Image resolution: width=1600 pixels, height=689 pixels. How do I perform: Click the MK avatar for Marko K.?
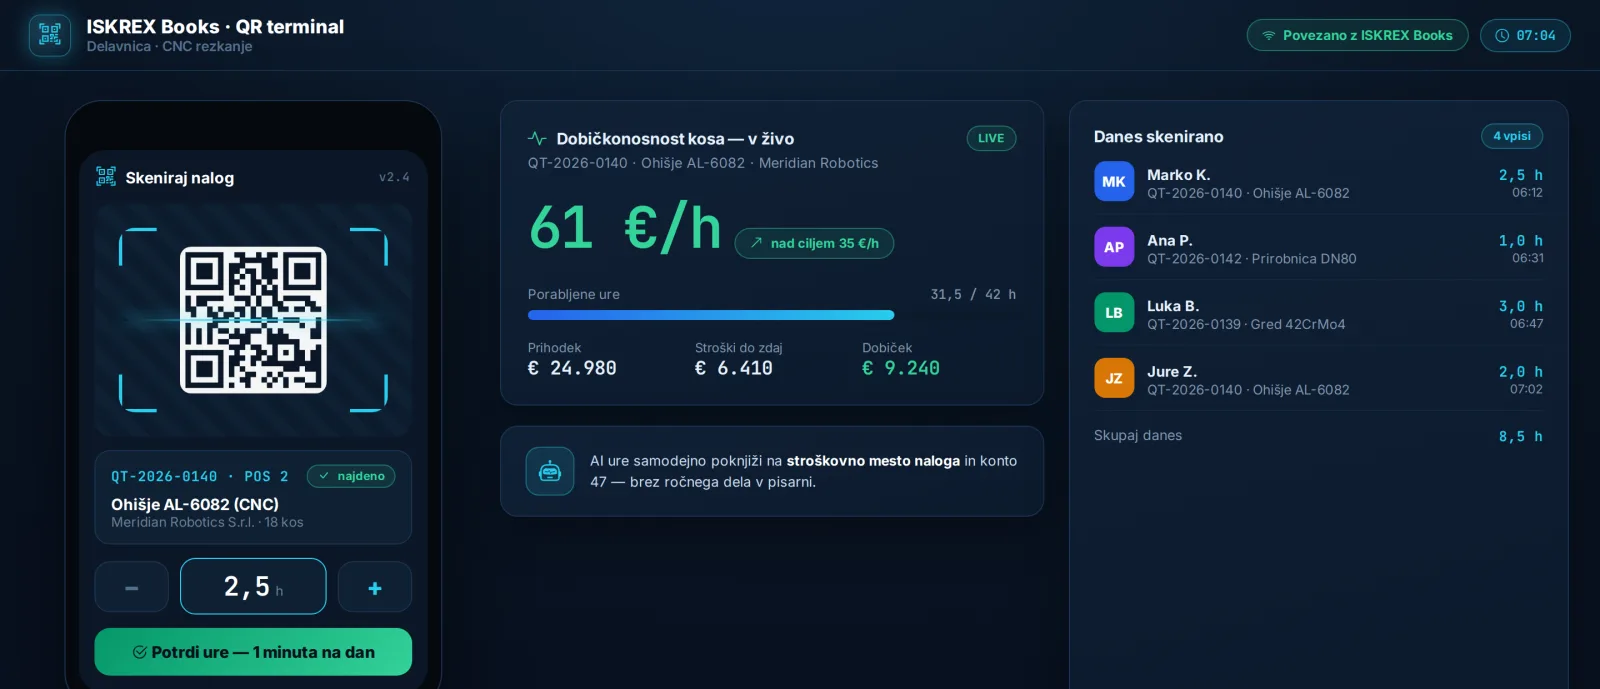[x=1114, y=181]
